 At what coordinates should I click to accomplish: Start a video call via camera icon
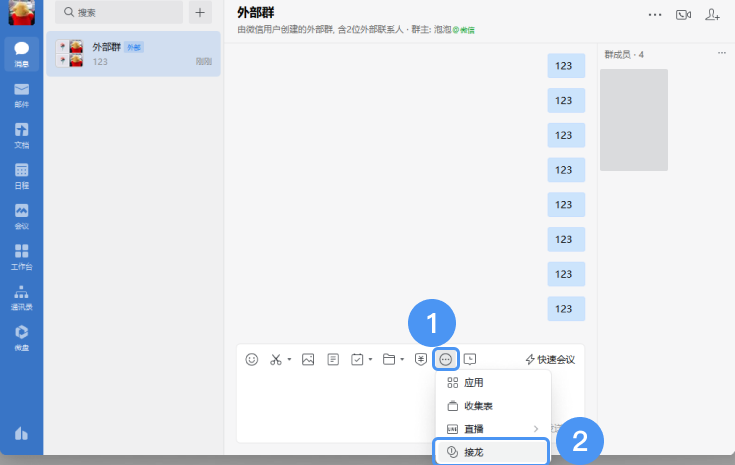pos(683,14)
